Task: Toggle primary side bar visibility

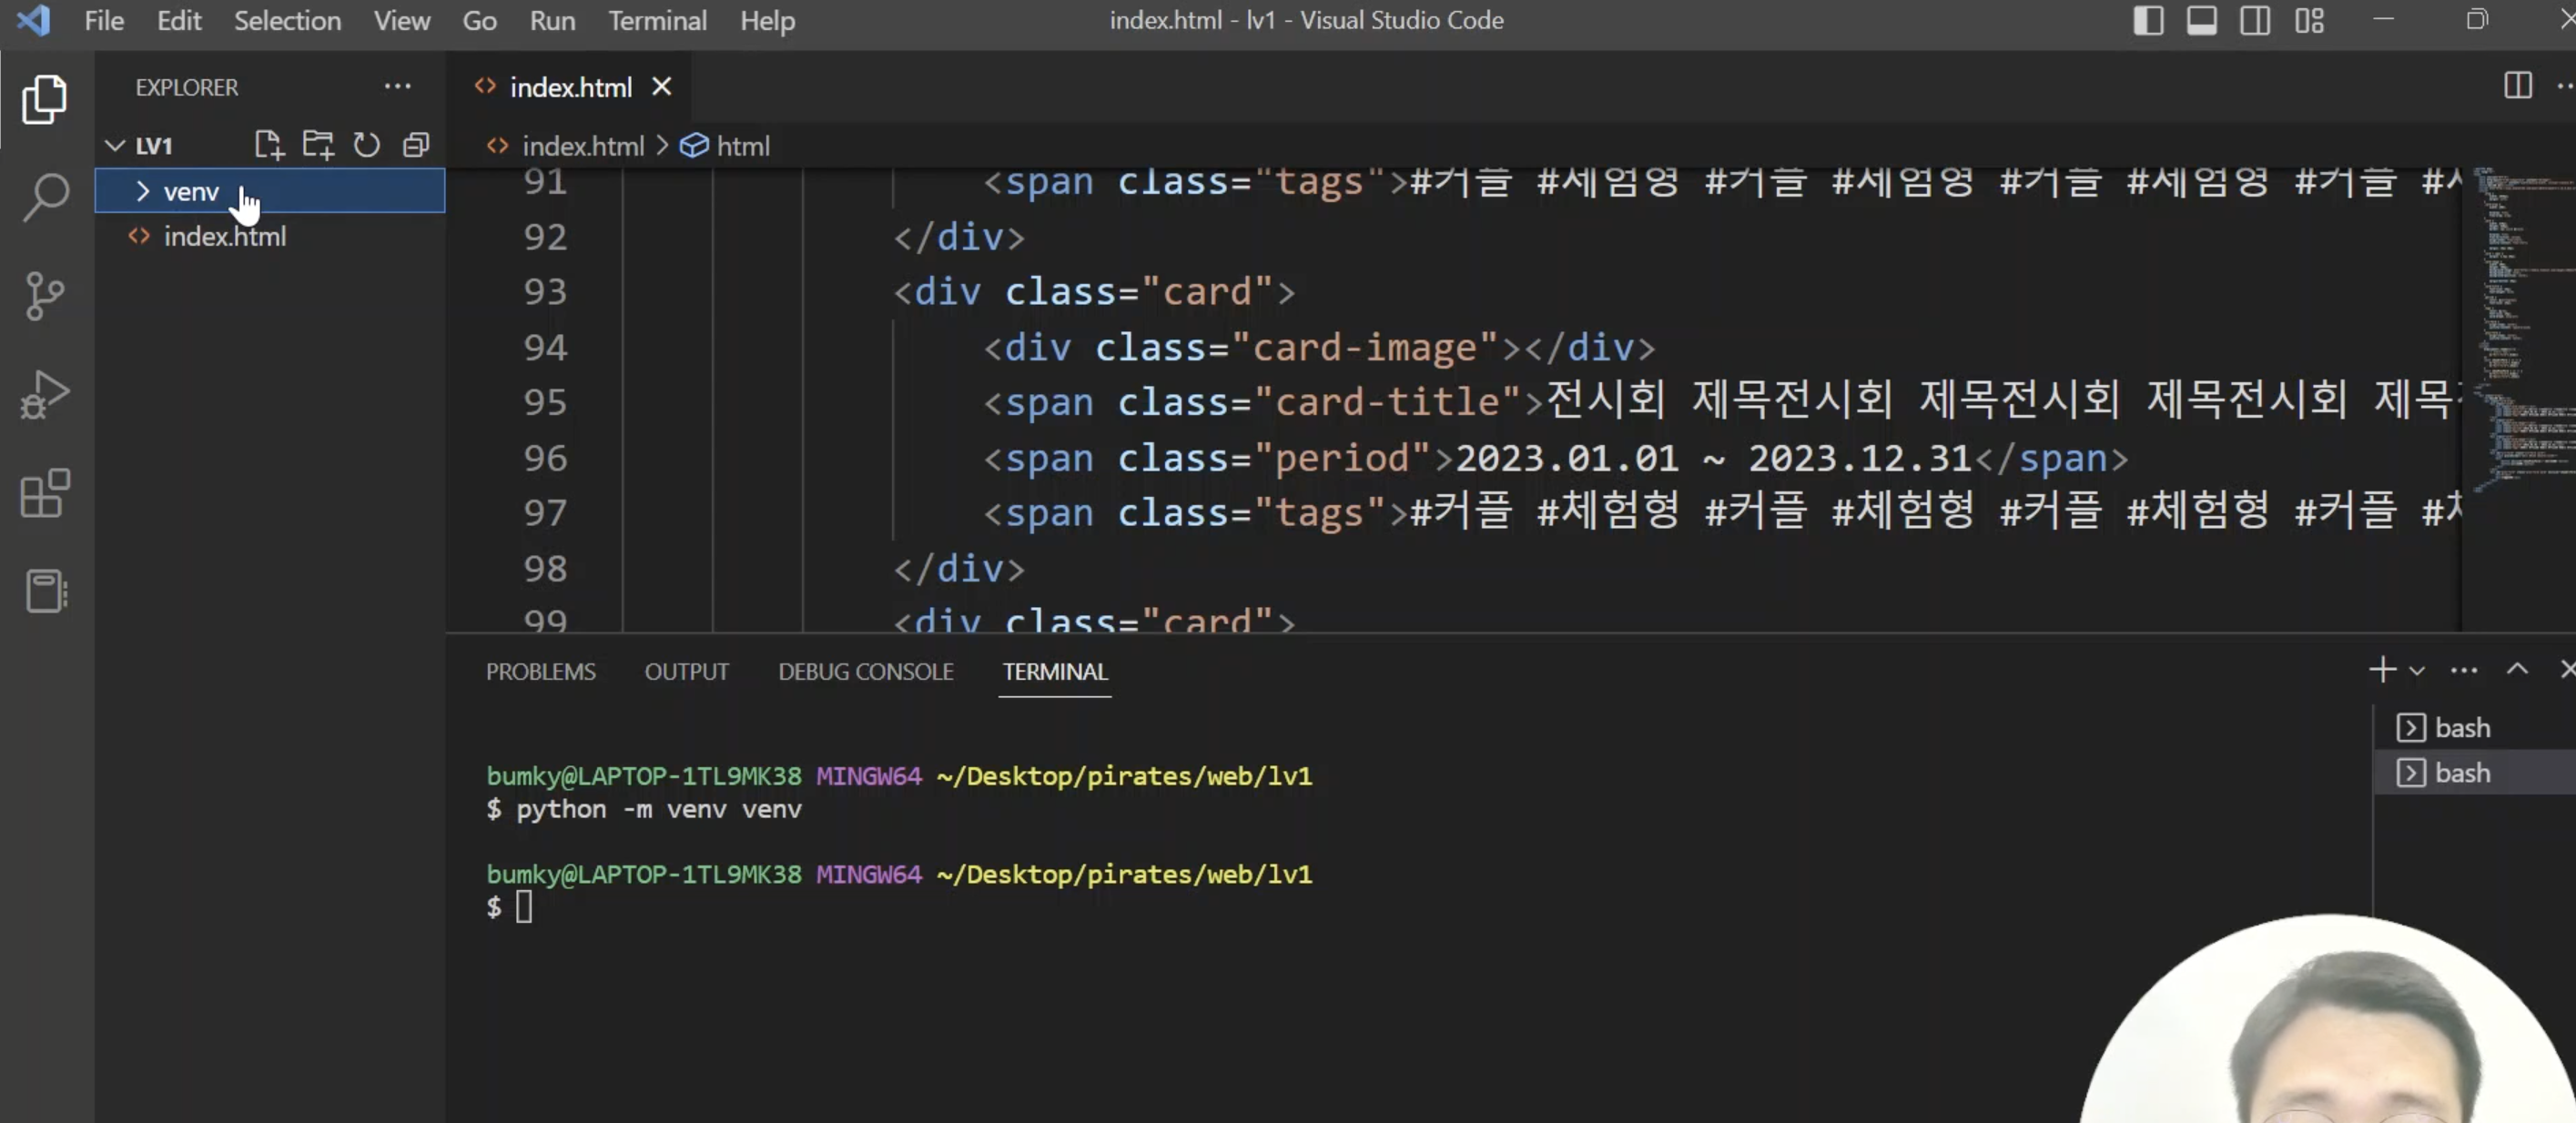Action: [2148, 20]
